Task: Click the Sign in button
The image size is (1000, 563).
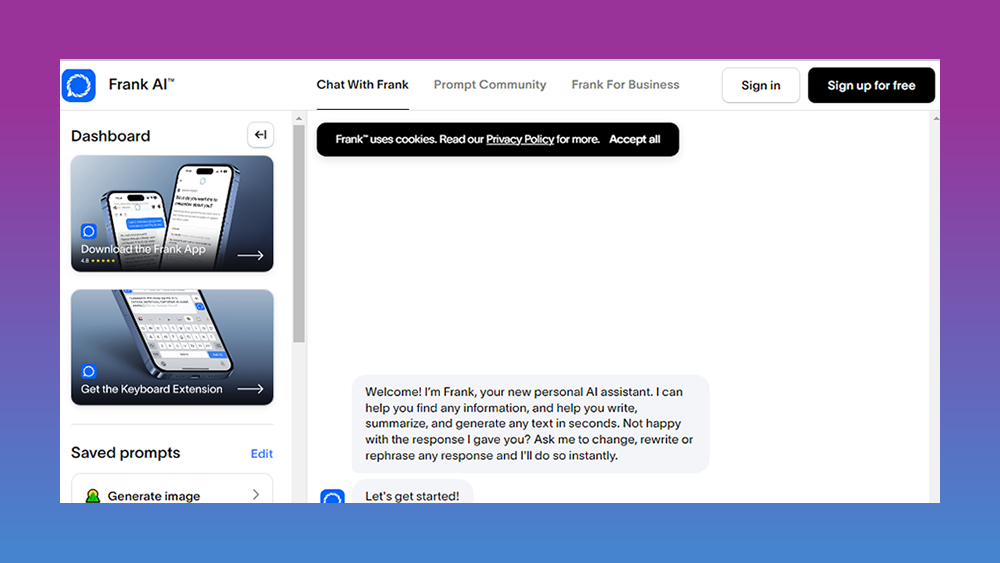Action: pyautogui.click(x=760, y=86)
